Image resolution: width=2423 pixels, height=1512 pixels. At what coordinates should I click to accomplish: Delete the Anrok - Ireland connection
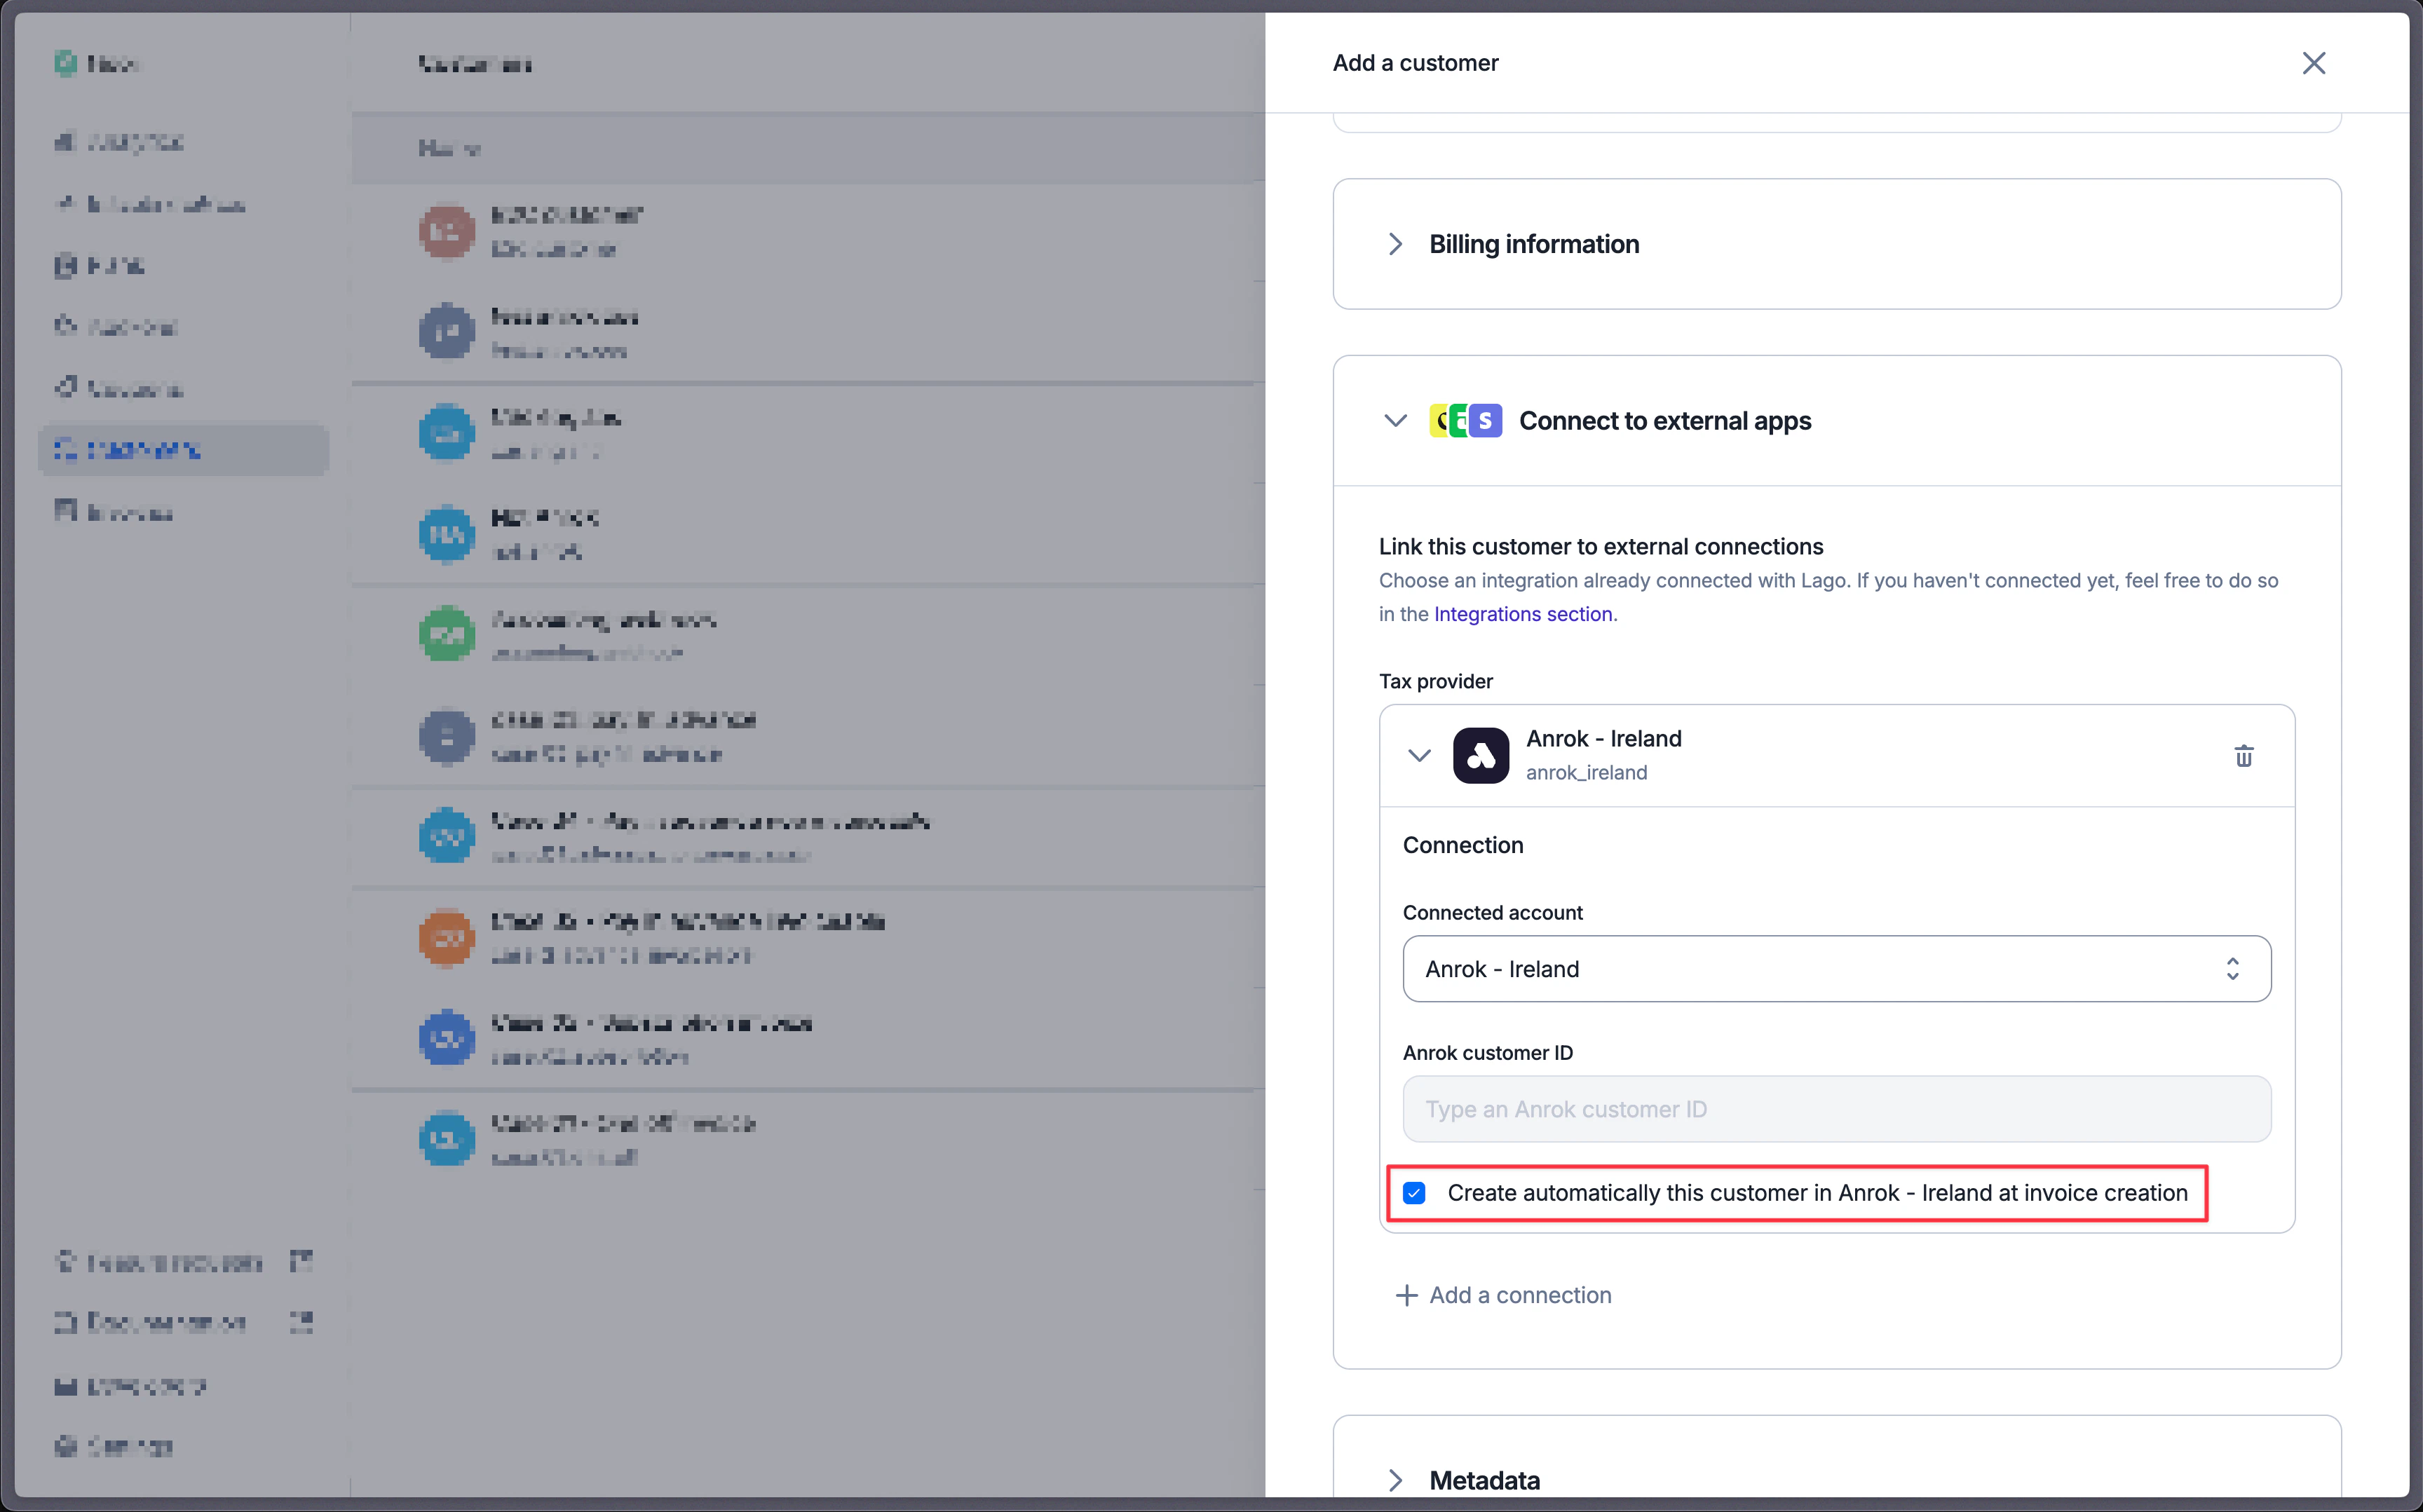[2243, 756]
